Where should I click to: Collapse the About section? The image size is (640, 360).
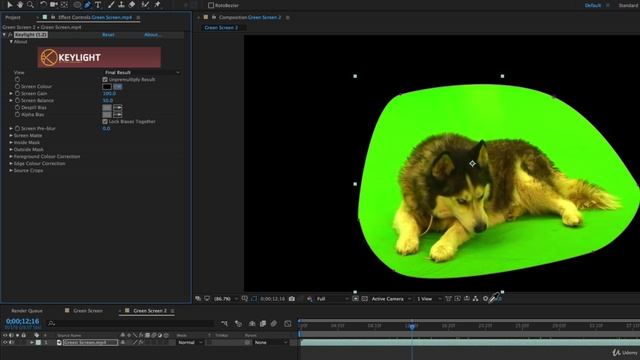(x=11, y=42)
